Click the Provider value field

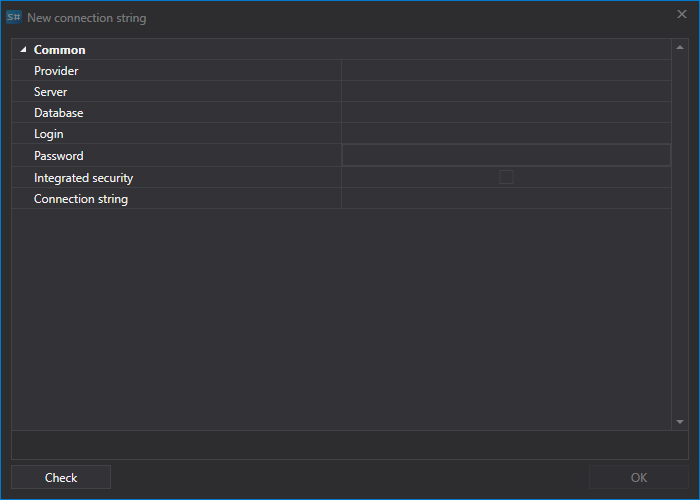[506, 71]
